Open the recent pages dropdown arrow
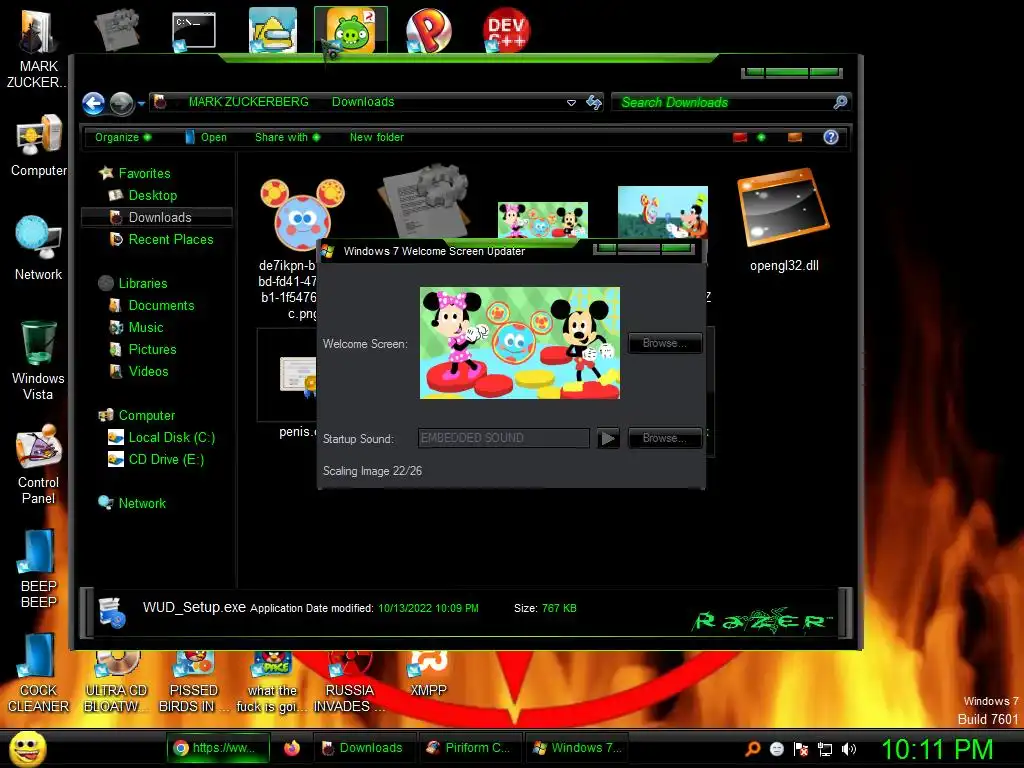The image size is (1024, 768). 141,104
